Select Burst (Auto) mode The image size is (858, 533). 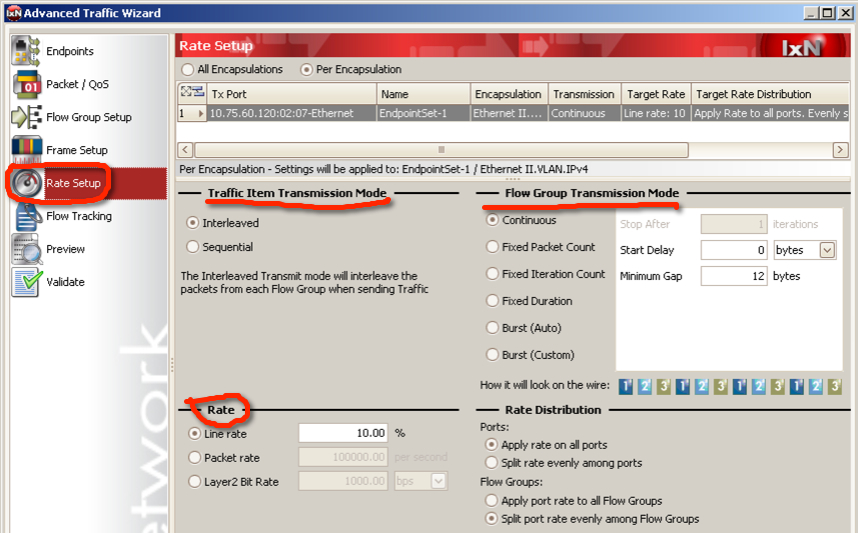tap(492, 328)
